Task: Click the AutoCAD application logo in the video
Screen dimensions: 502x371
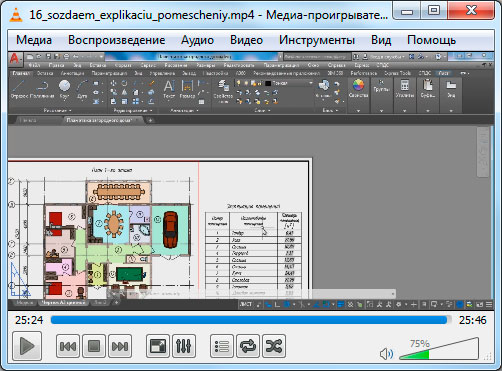Action: pos(14,58)
